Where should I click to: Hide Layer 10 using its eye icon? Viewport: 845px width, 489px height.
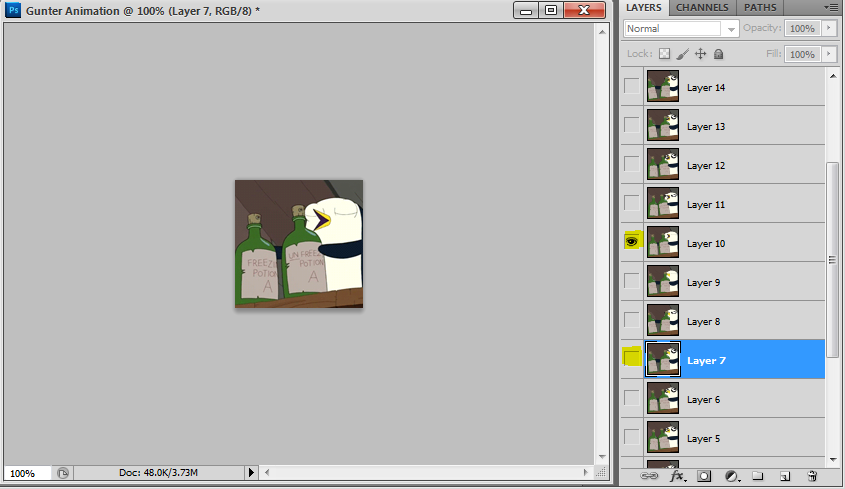[x=632, y=242]
